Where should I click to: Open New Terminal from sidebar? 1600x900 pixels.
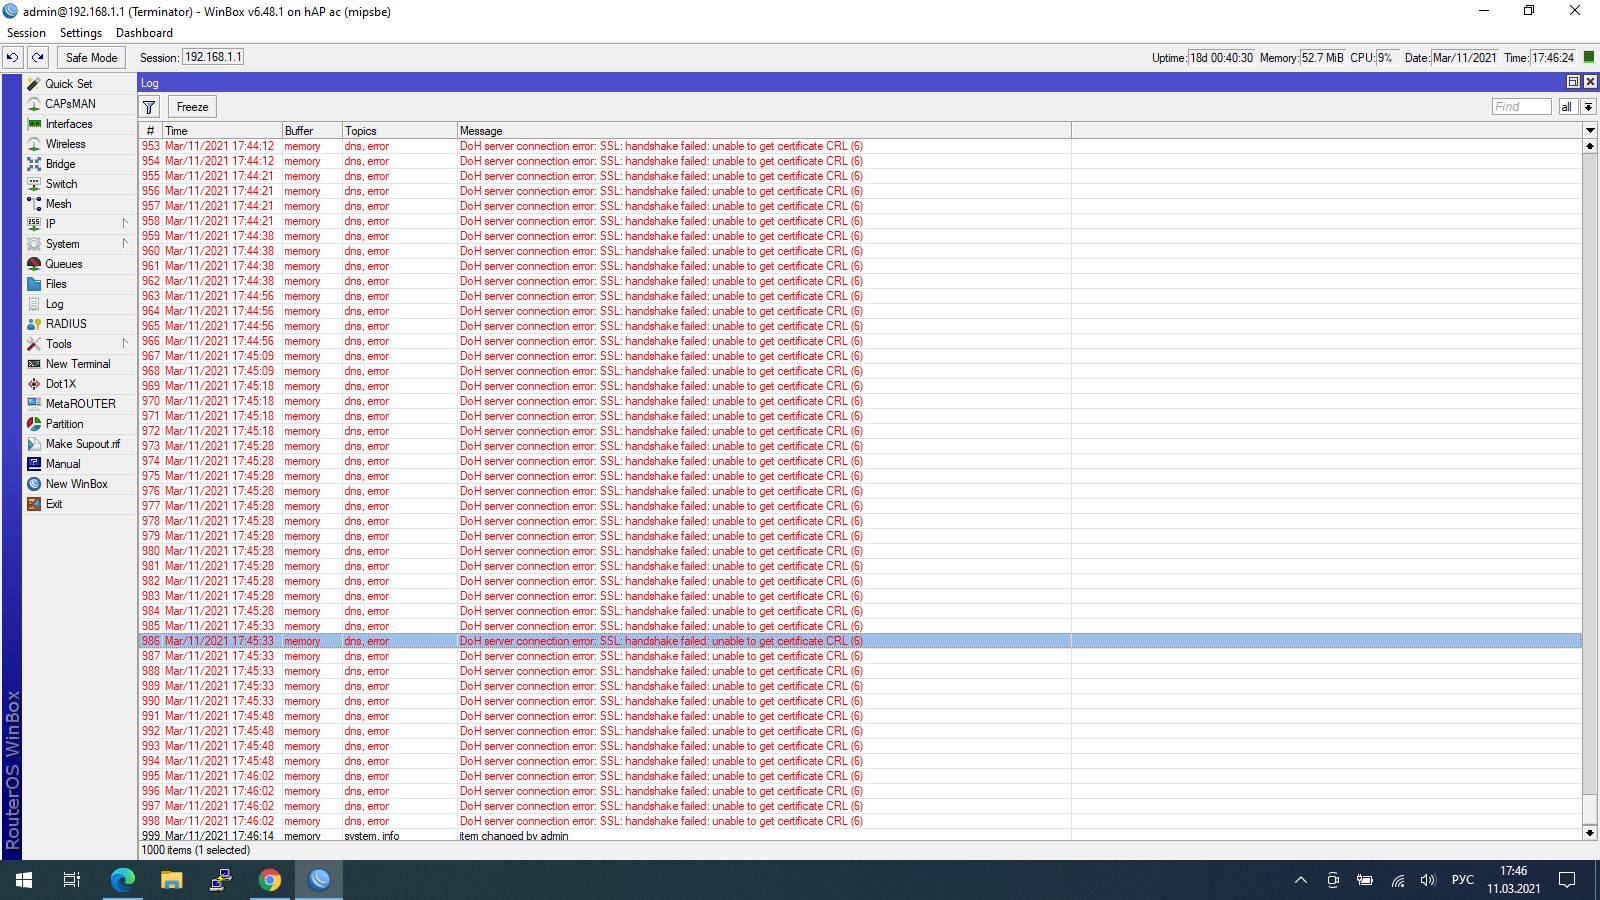[78, 364]
